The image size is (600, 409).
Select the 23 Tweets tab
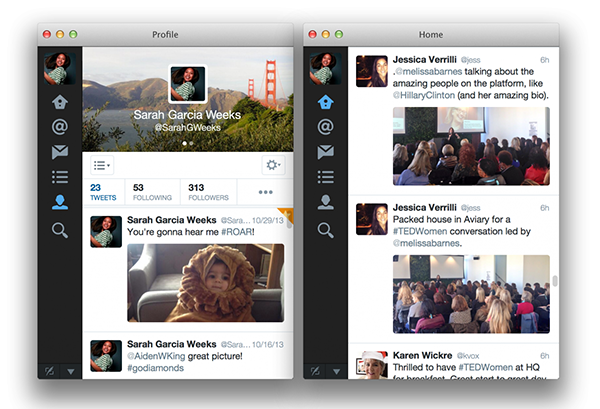(x=103, y=192)
